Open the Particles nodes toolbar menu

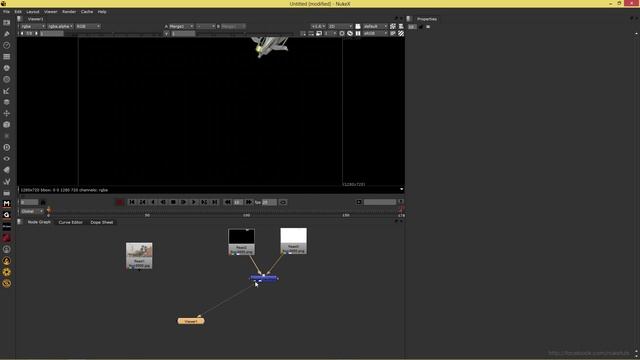click(x=7, y=136)
